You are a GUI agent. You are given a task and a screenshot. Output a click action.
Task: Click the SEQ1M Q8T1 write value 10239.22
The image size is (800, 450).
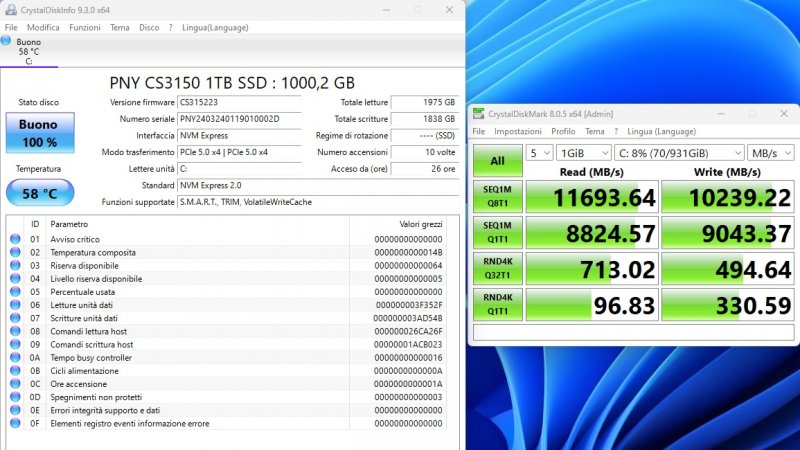click(x=728, y=196)
